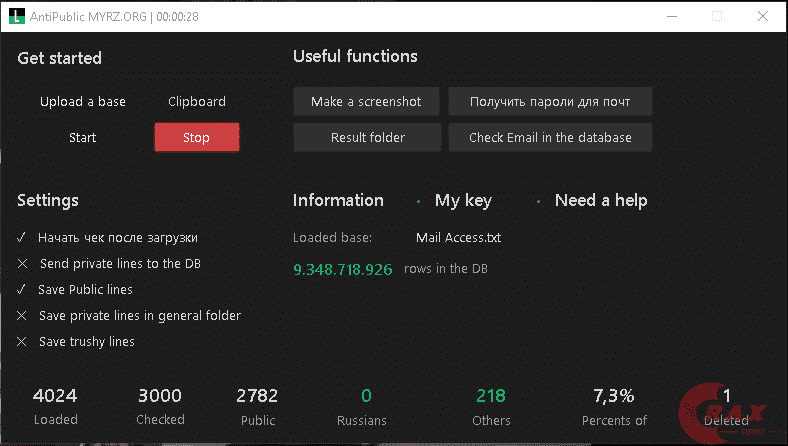This screenshot has height=446, width=788.
Task: Click the 3000 Checked counter
Action: 160,396
